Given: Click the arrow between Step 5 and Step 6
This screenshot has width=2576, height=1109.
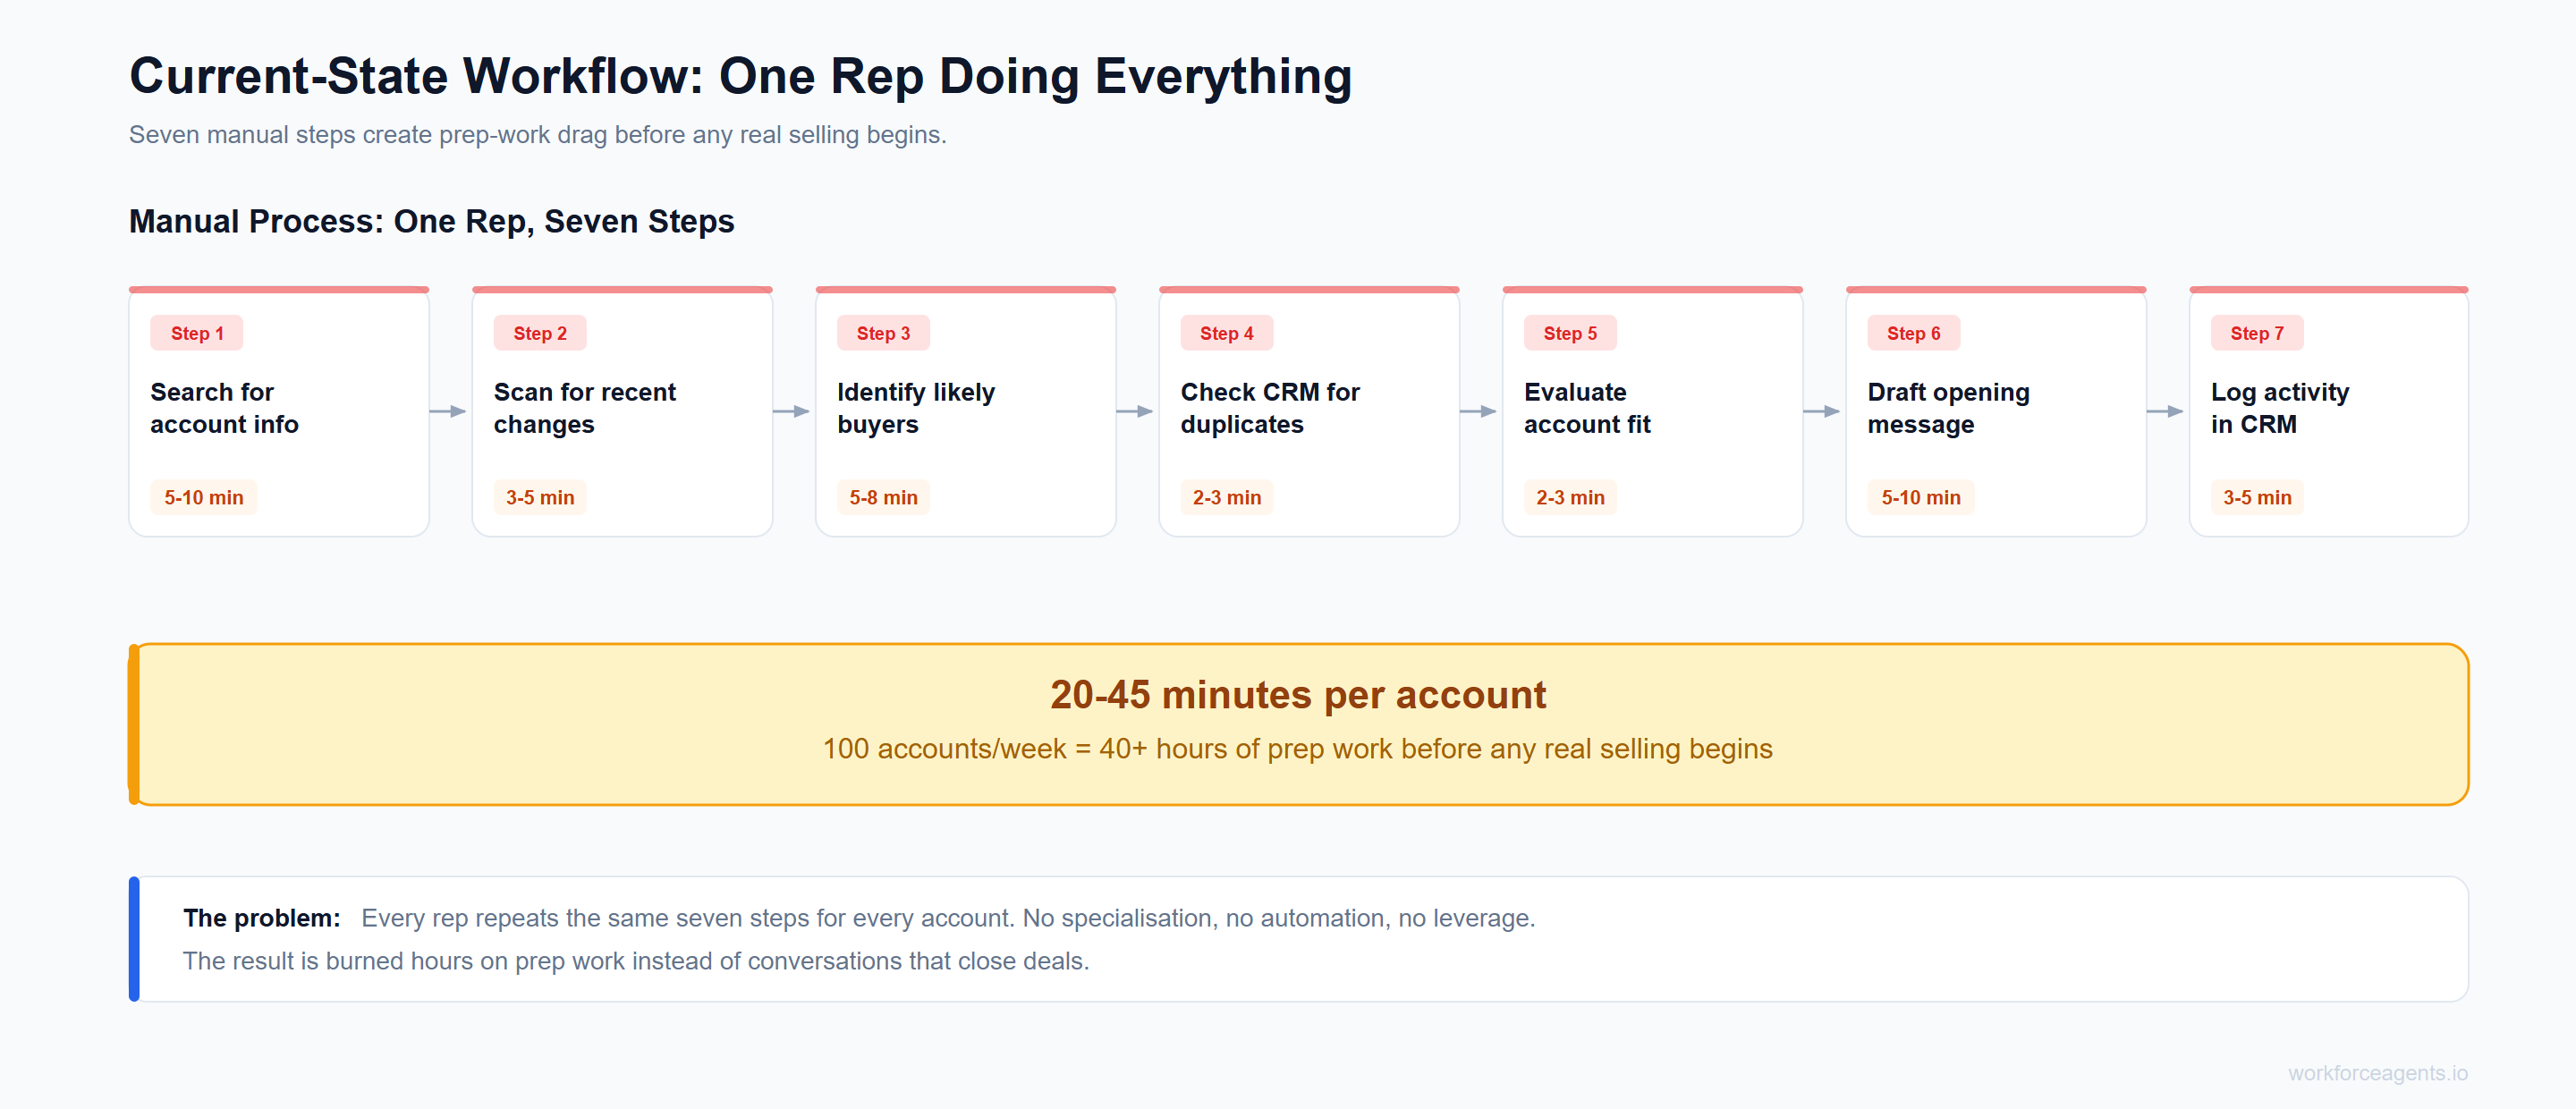Looking at the screenshot, I should coord(1822,411).
